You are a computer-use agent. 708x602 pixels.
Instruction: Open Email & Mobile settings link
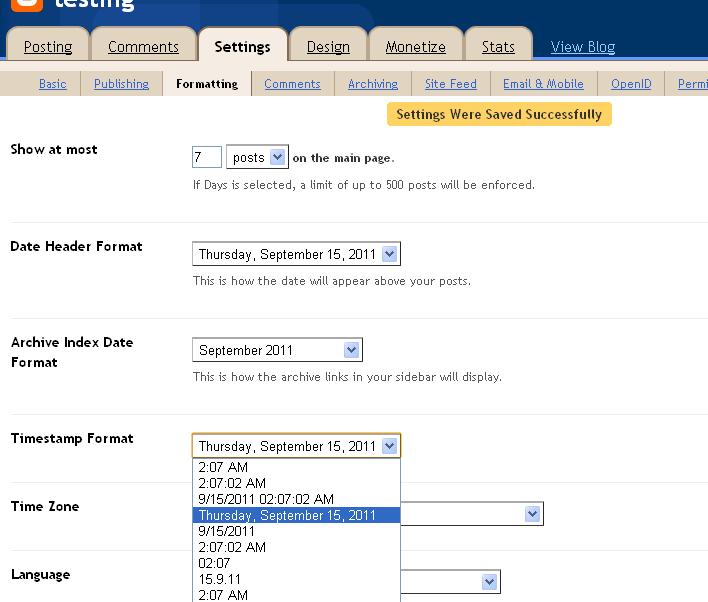click(543, 84)
